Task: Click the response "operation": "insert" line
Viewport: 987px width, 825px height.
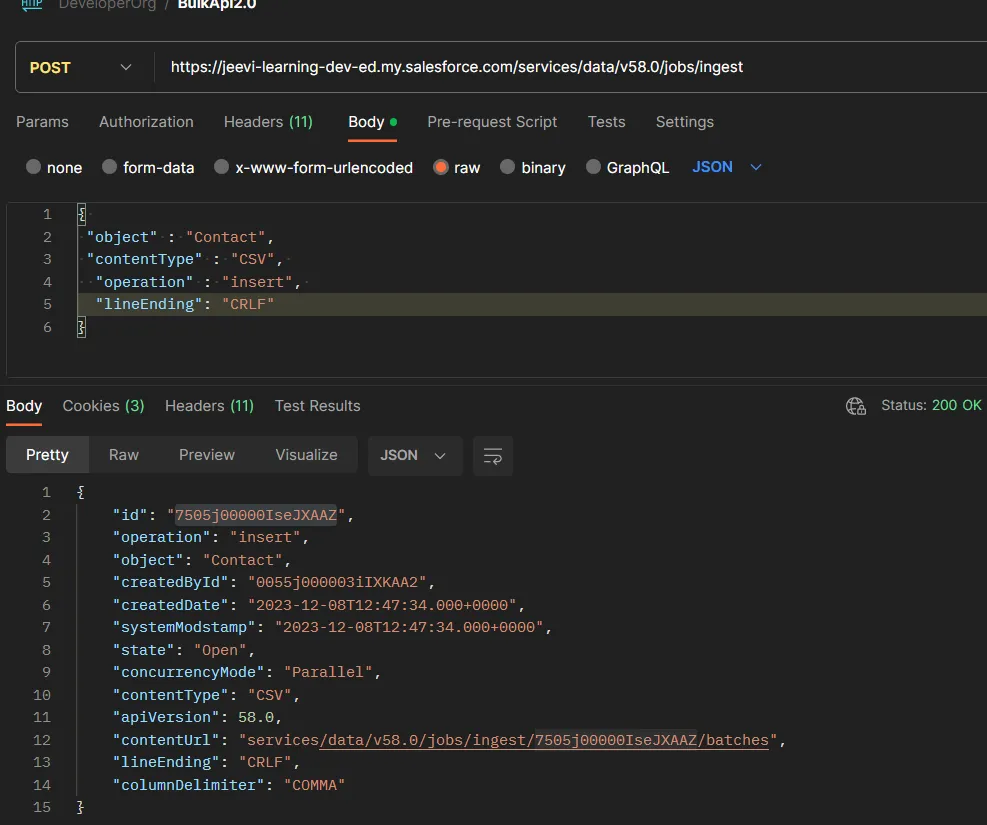Action: (211, 537)
